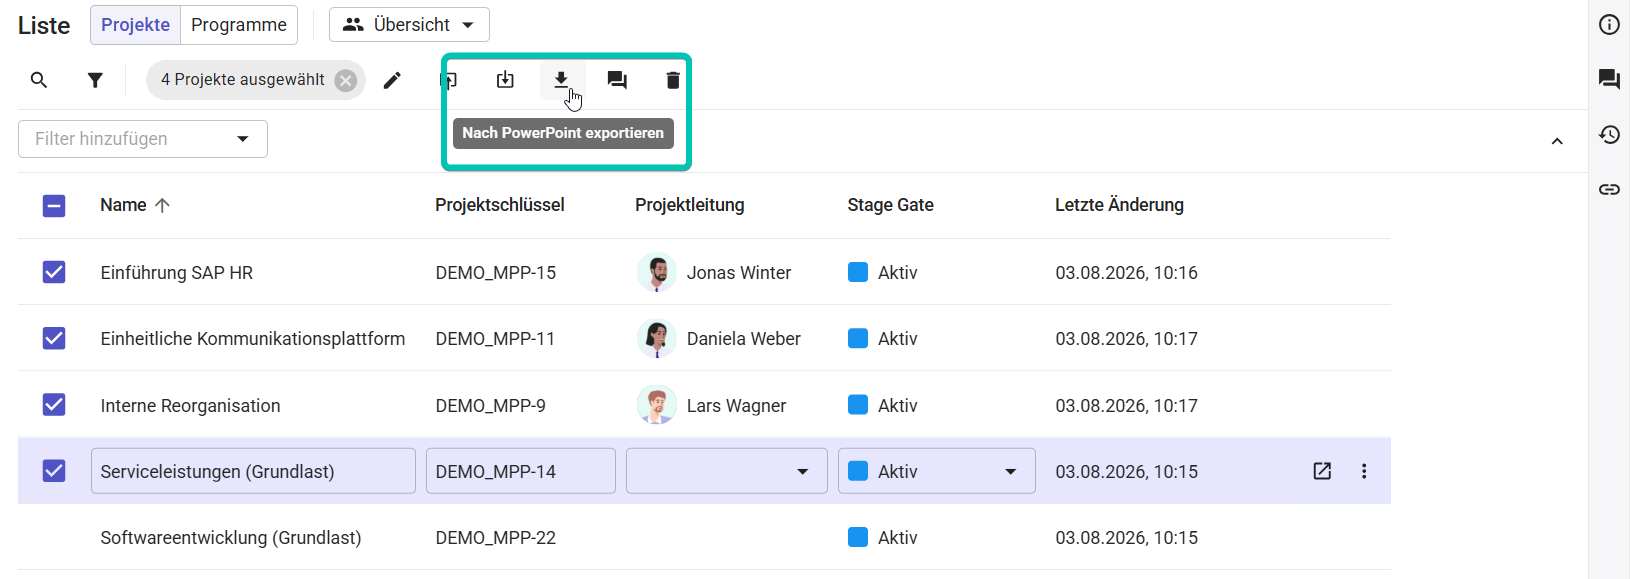Uncheck the Einführung SAP HR checkbox
1630x579 pixels.
tap(54, 272)
